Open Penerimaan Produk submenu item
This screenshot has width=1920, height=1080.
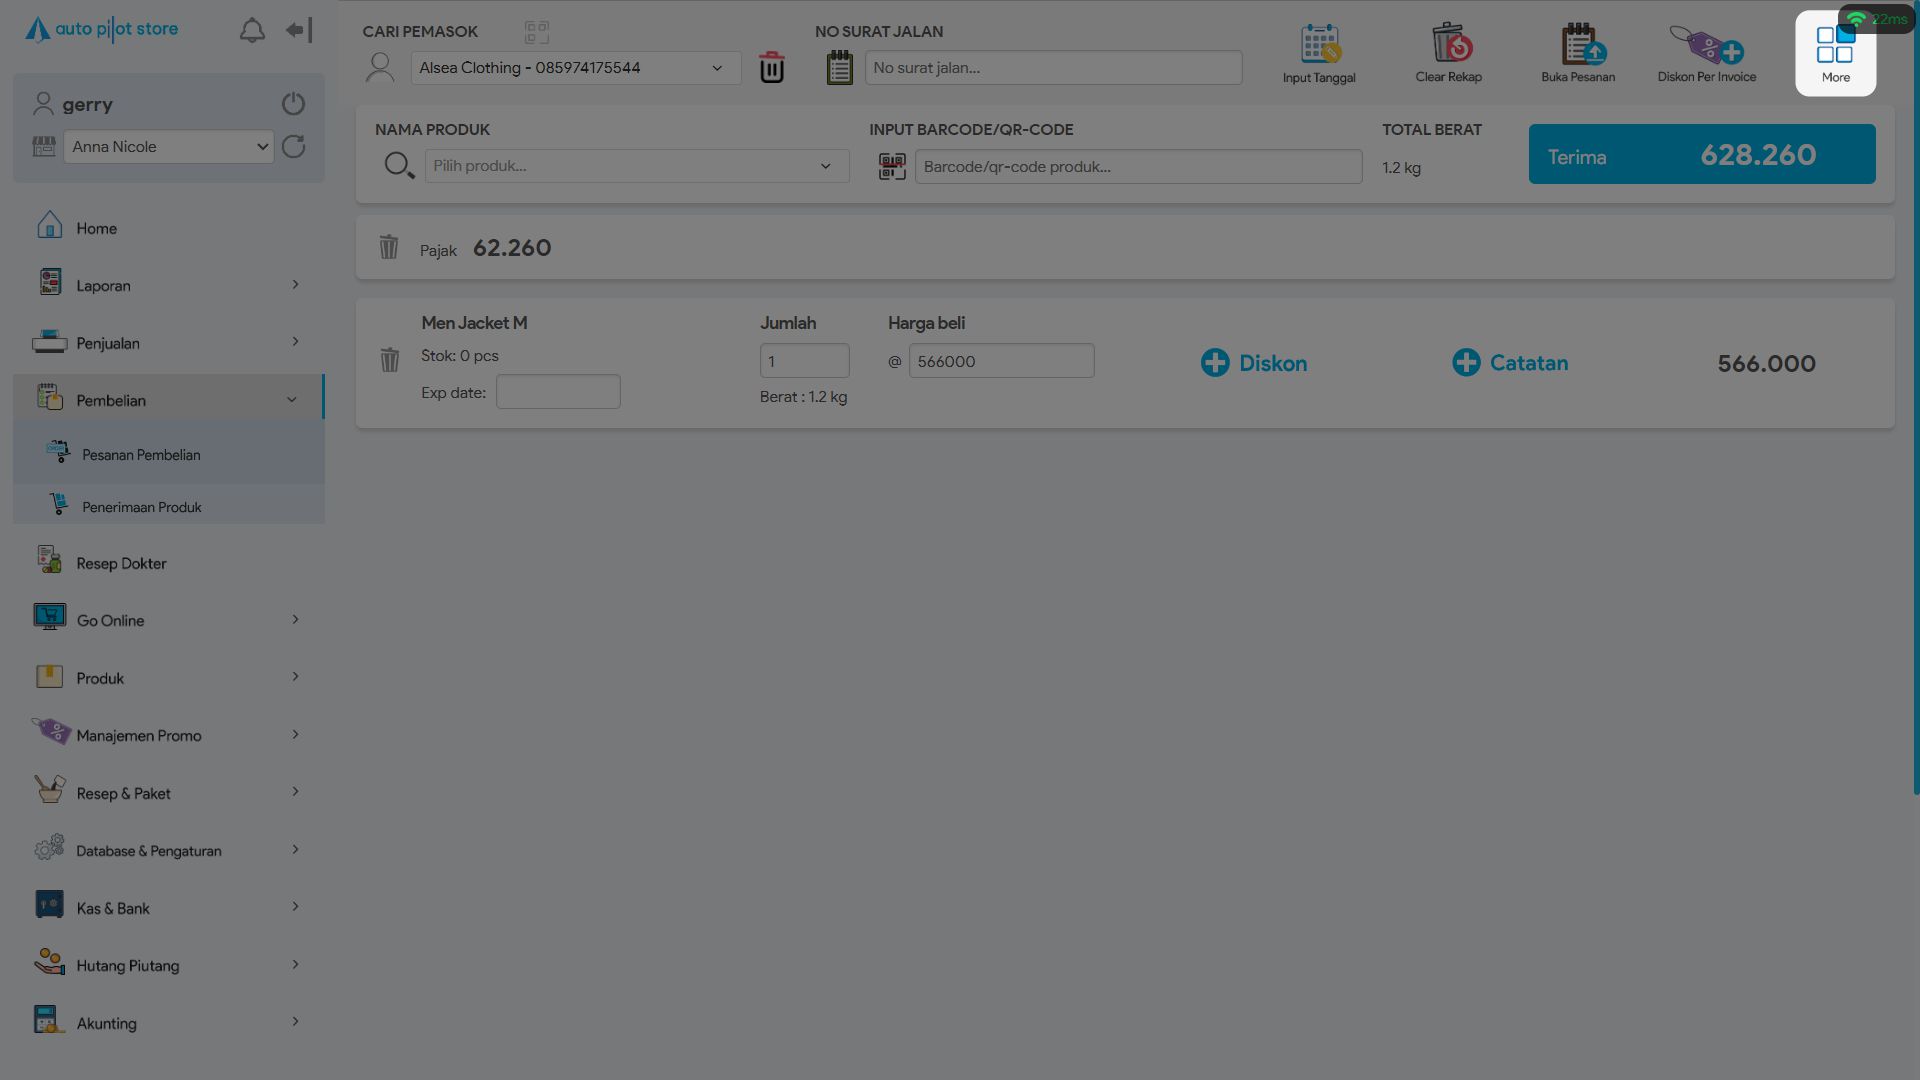tap(141, 507)
